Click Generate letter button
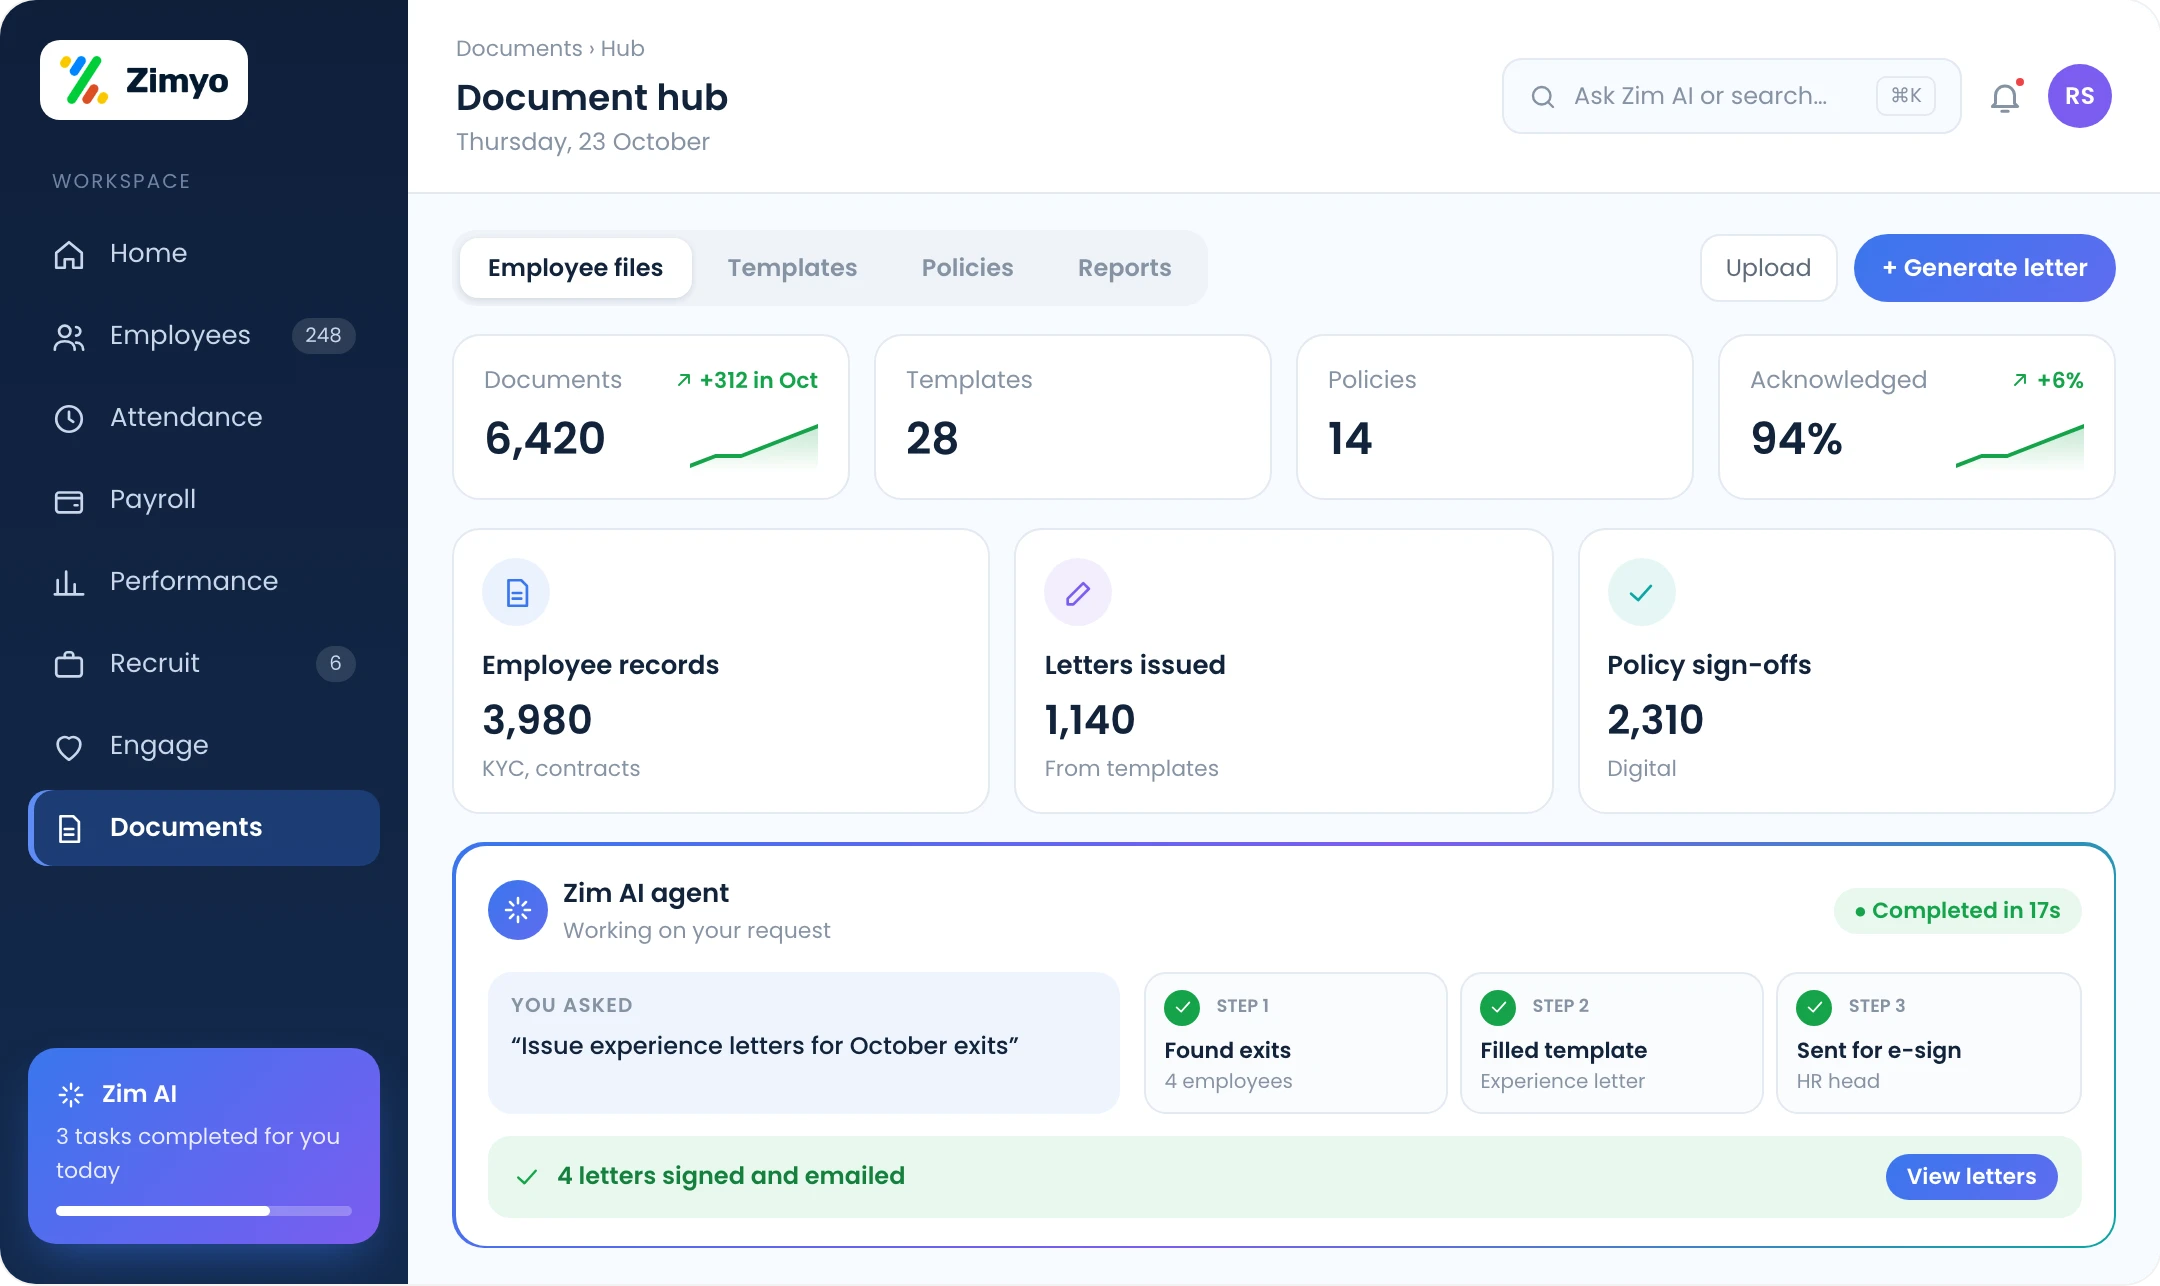 tap(1984, 268)
